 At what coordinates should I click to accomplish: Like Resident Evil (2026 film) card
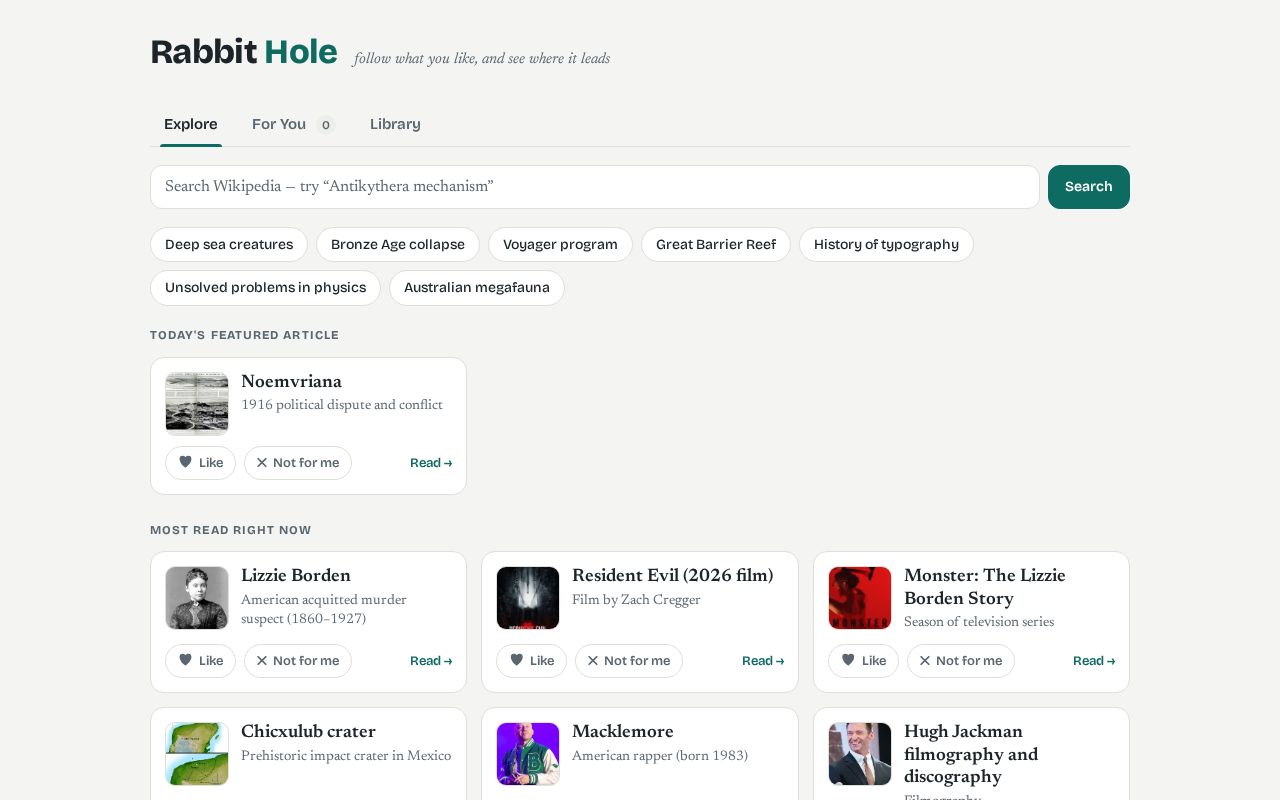coord(531,661)
